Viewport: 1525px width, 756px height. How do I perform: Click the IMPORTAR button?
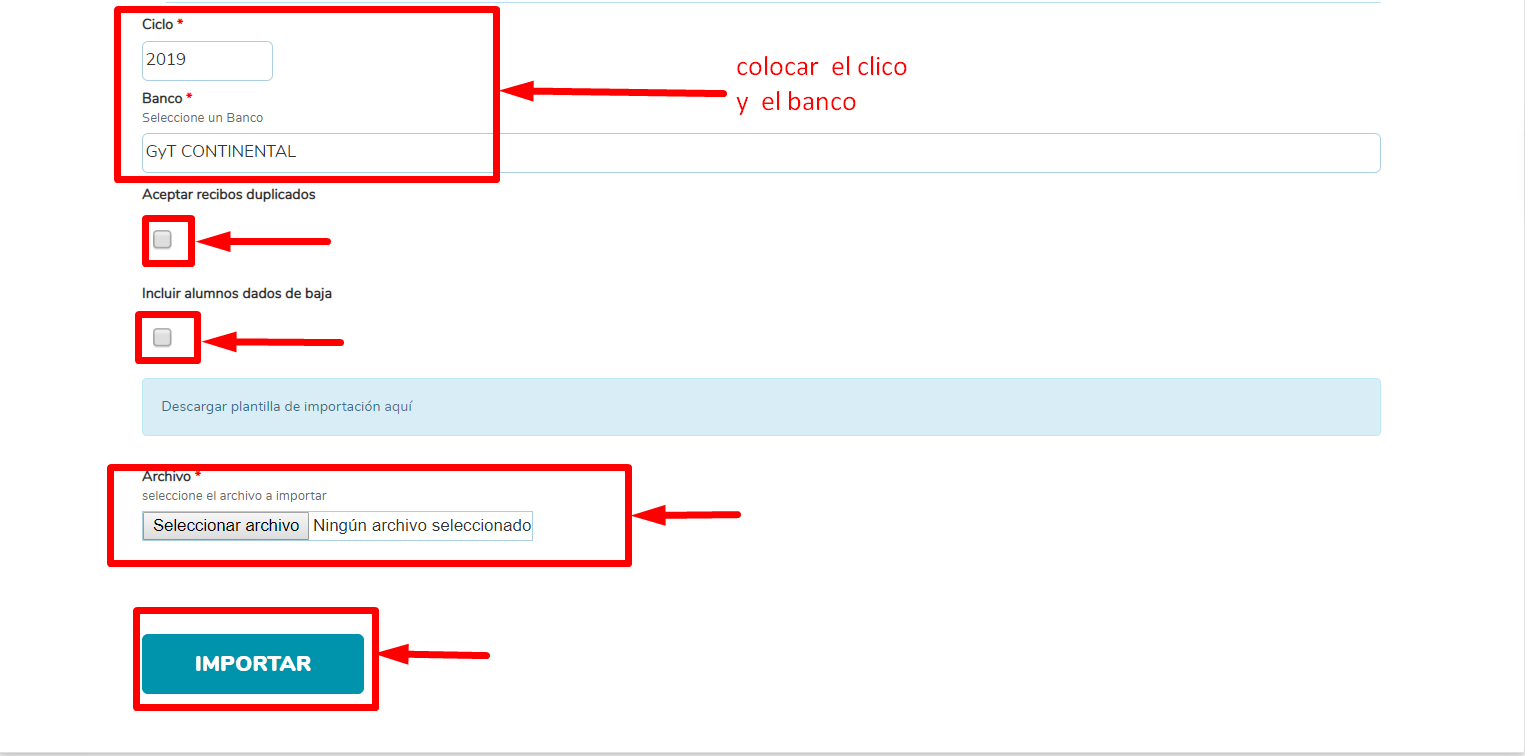tap(253, 663)
